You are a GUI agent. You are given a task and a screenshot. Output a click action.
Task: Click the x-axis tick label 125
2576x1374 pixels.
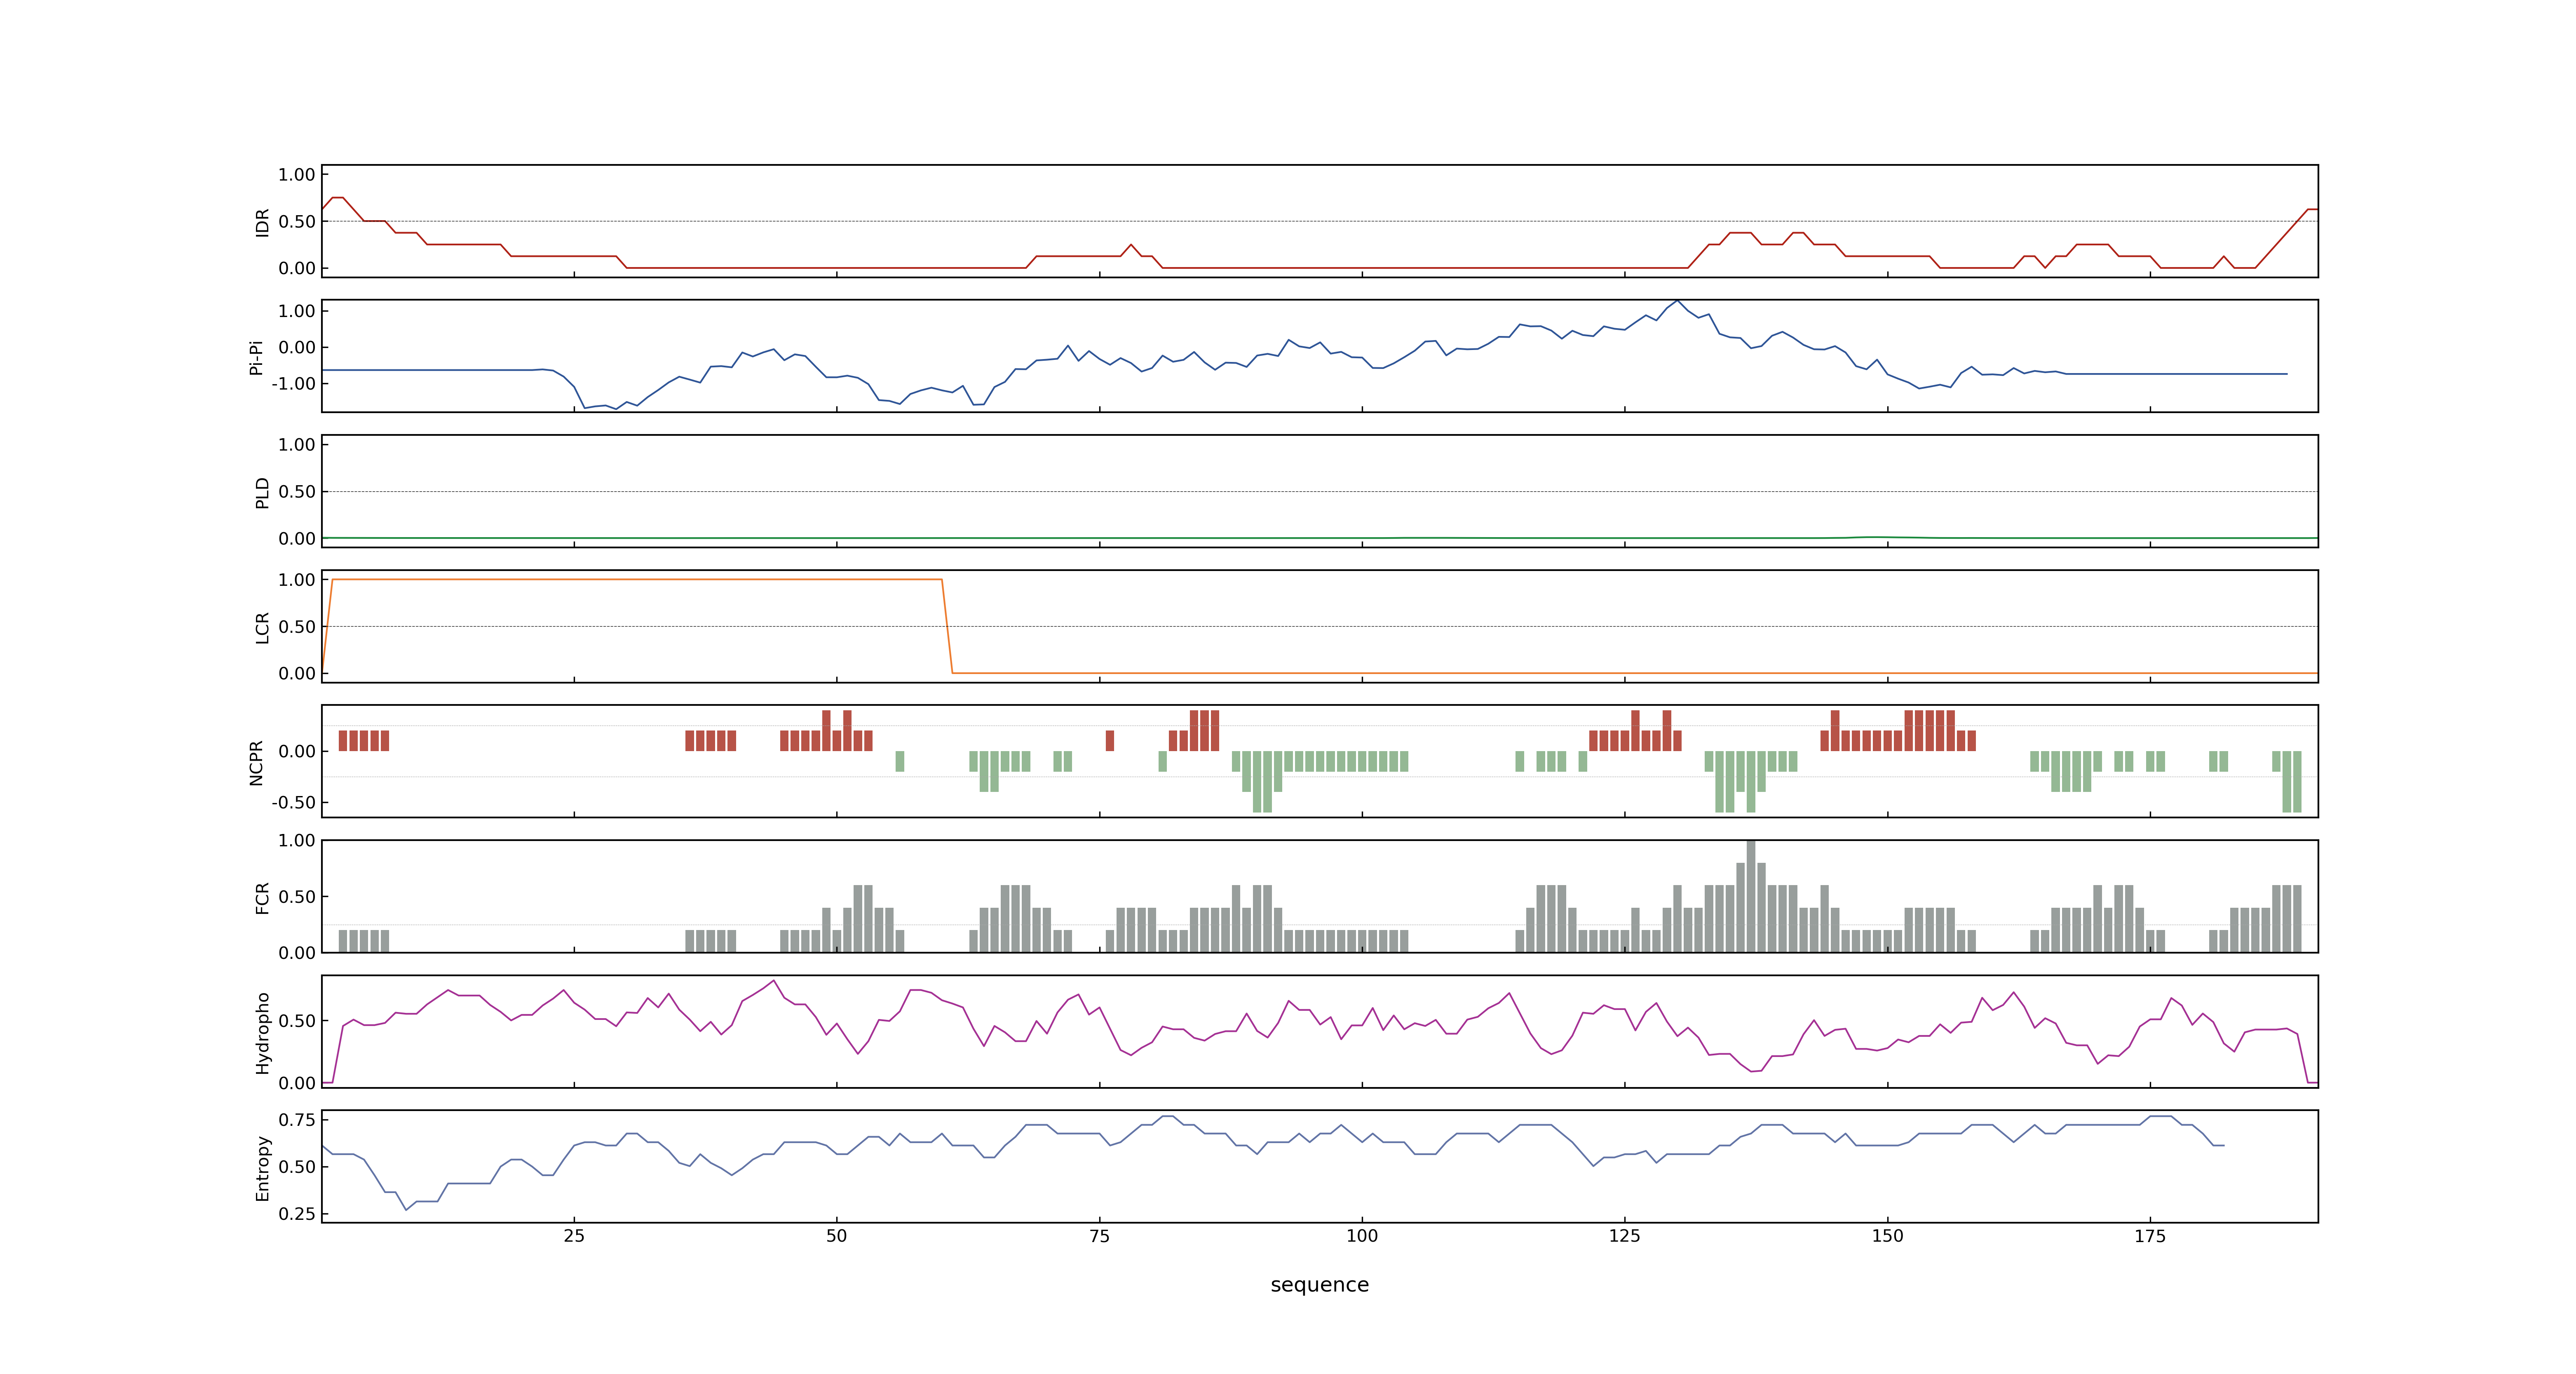(1625, 1236)
